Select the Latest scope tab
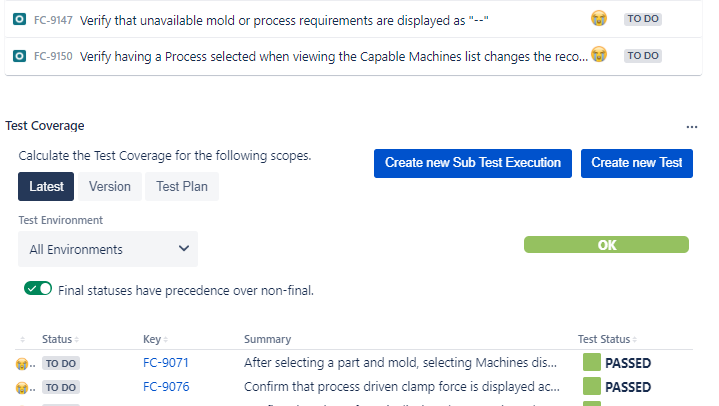Image resolution: width=719 pixels, height=406 pixels. click(x=46, y=186)
